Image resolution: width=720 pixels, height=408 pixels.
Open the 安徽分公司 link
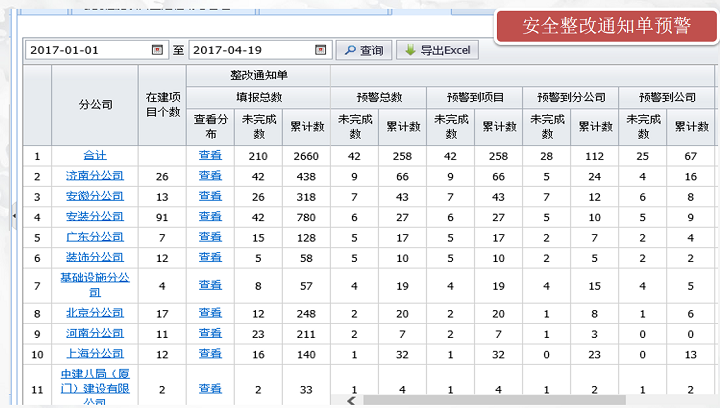tap(94, 196)
